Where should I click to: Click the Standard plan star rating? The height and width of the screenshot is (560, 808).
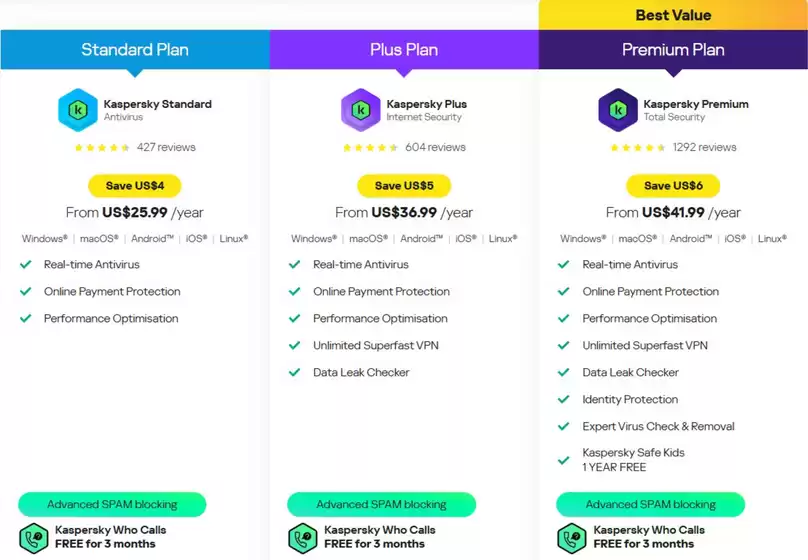(x=102, y=148)
